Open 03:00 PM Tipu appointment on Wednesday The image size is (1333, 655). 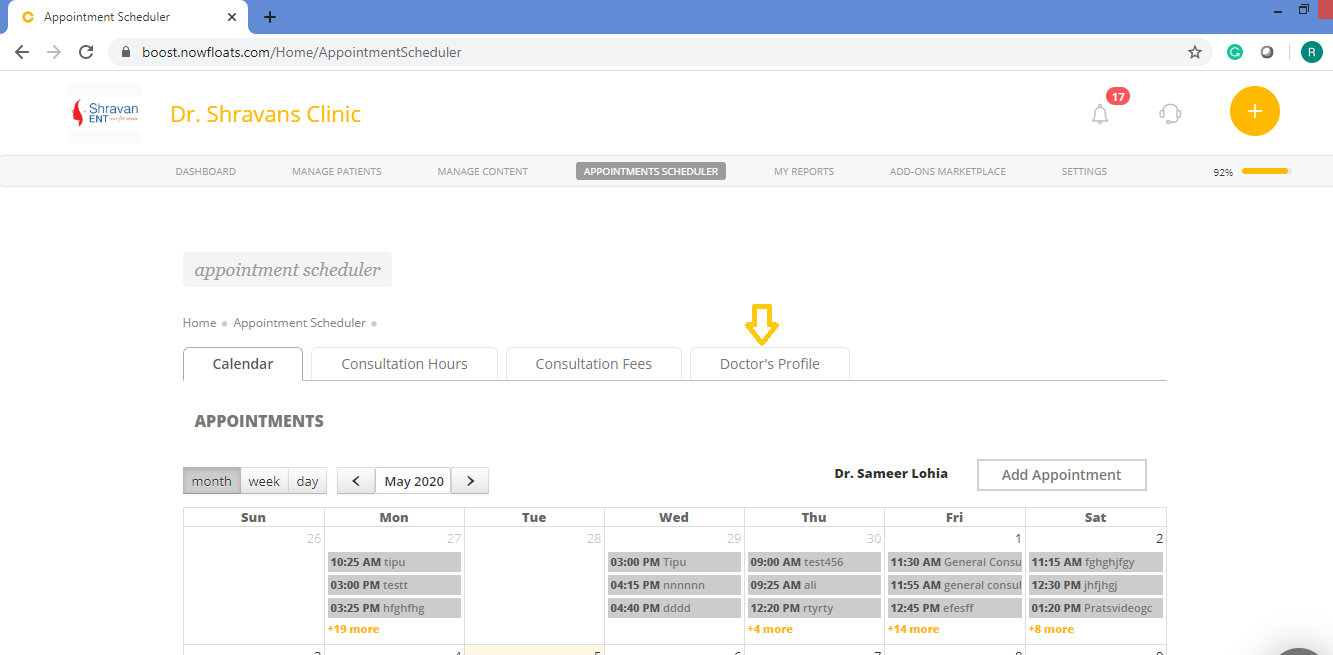[x=674, y=562]
